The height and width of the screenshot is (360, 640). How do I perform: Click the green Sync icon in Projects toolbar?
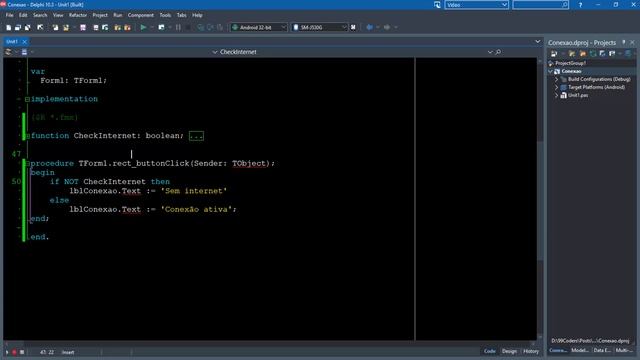(593, 54)
